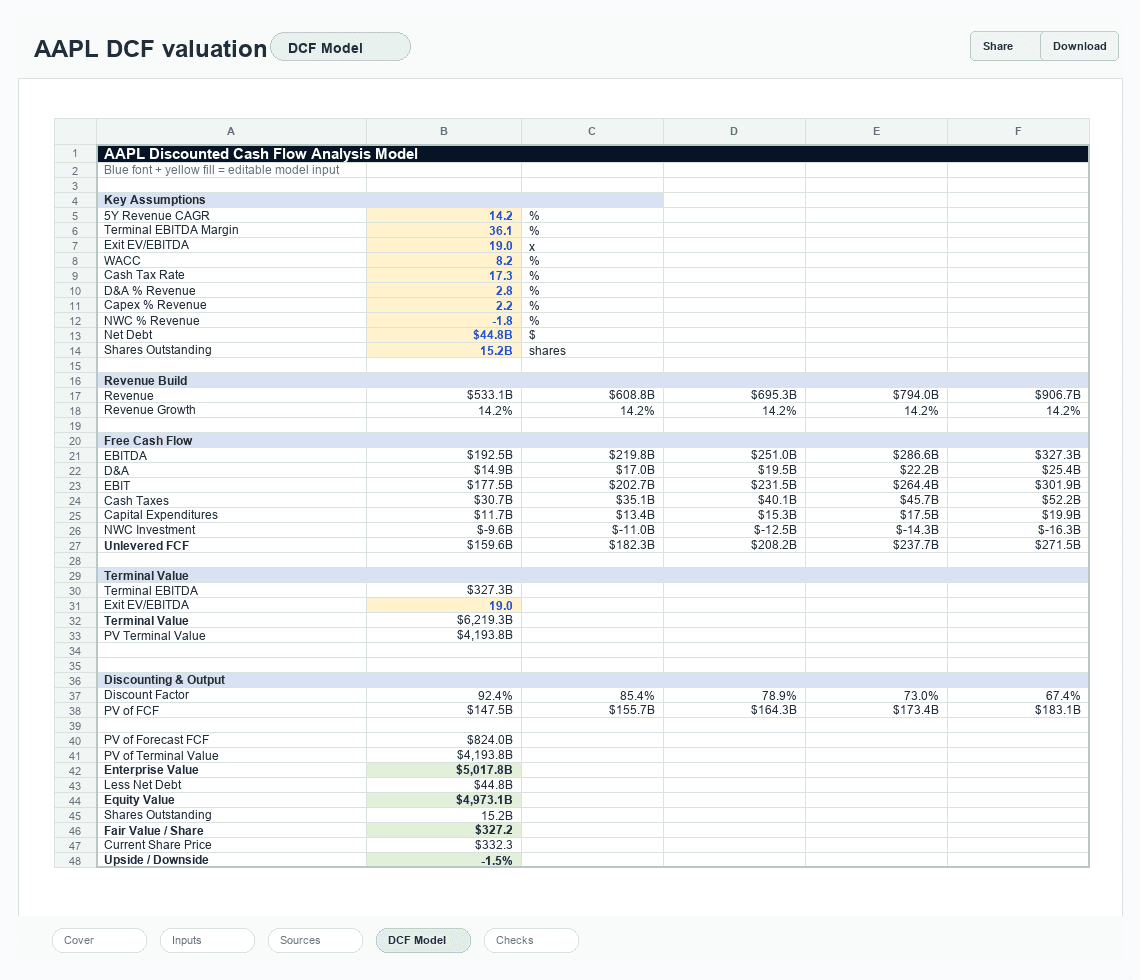
Task: Select row 27 header
Action: point(75,546)
